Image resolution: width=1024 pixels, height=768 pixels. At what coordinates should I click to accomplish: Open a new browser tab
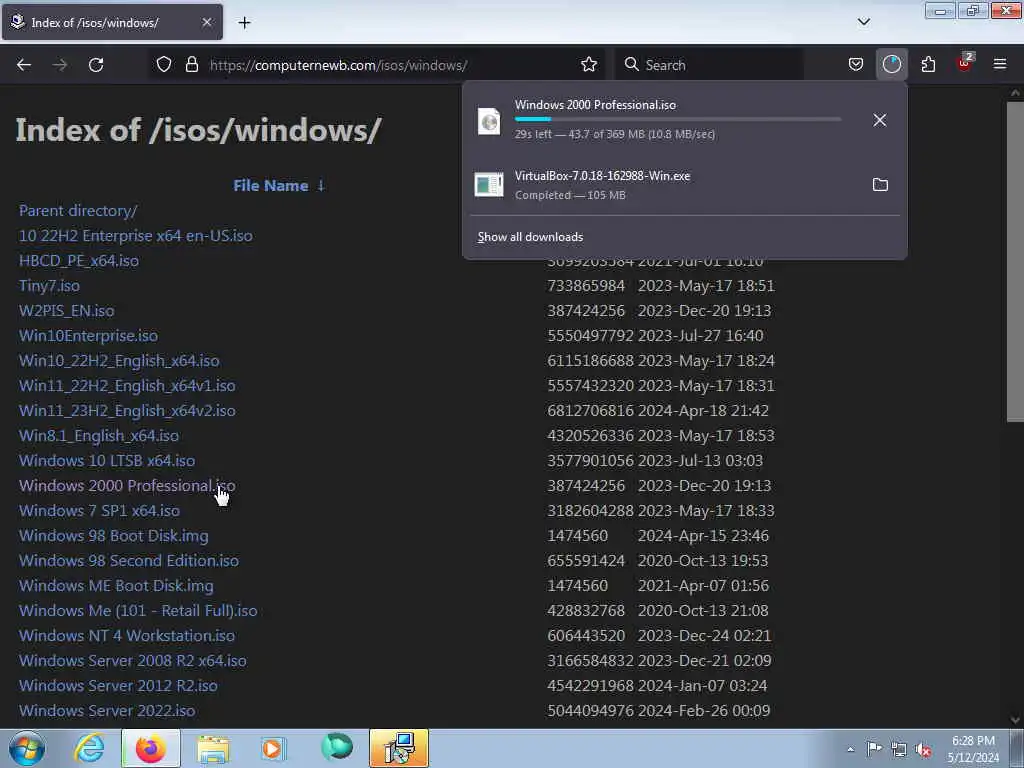tap(244, 23)
